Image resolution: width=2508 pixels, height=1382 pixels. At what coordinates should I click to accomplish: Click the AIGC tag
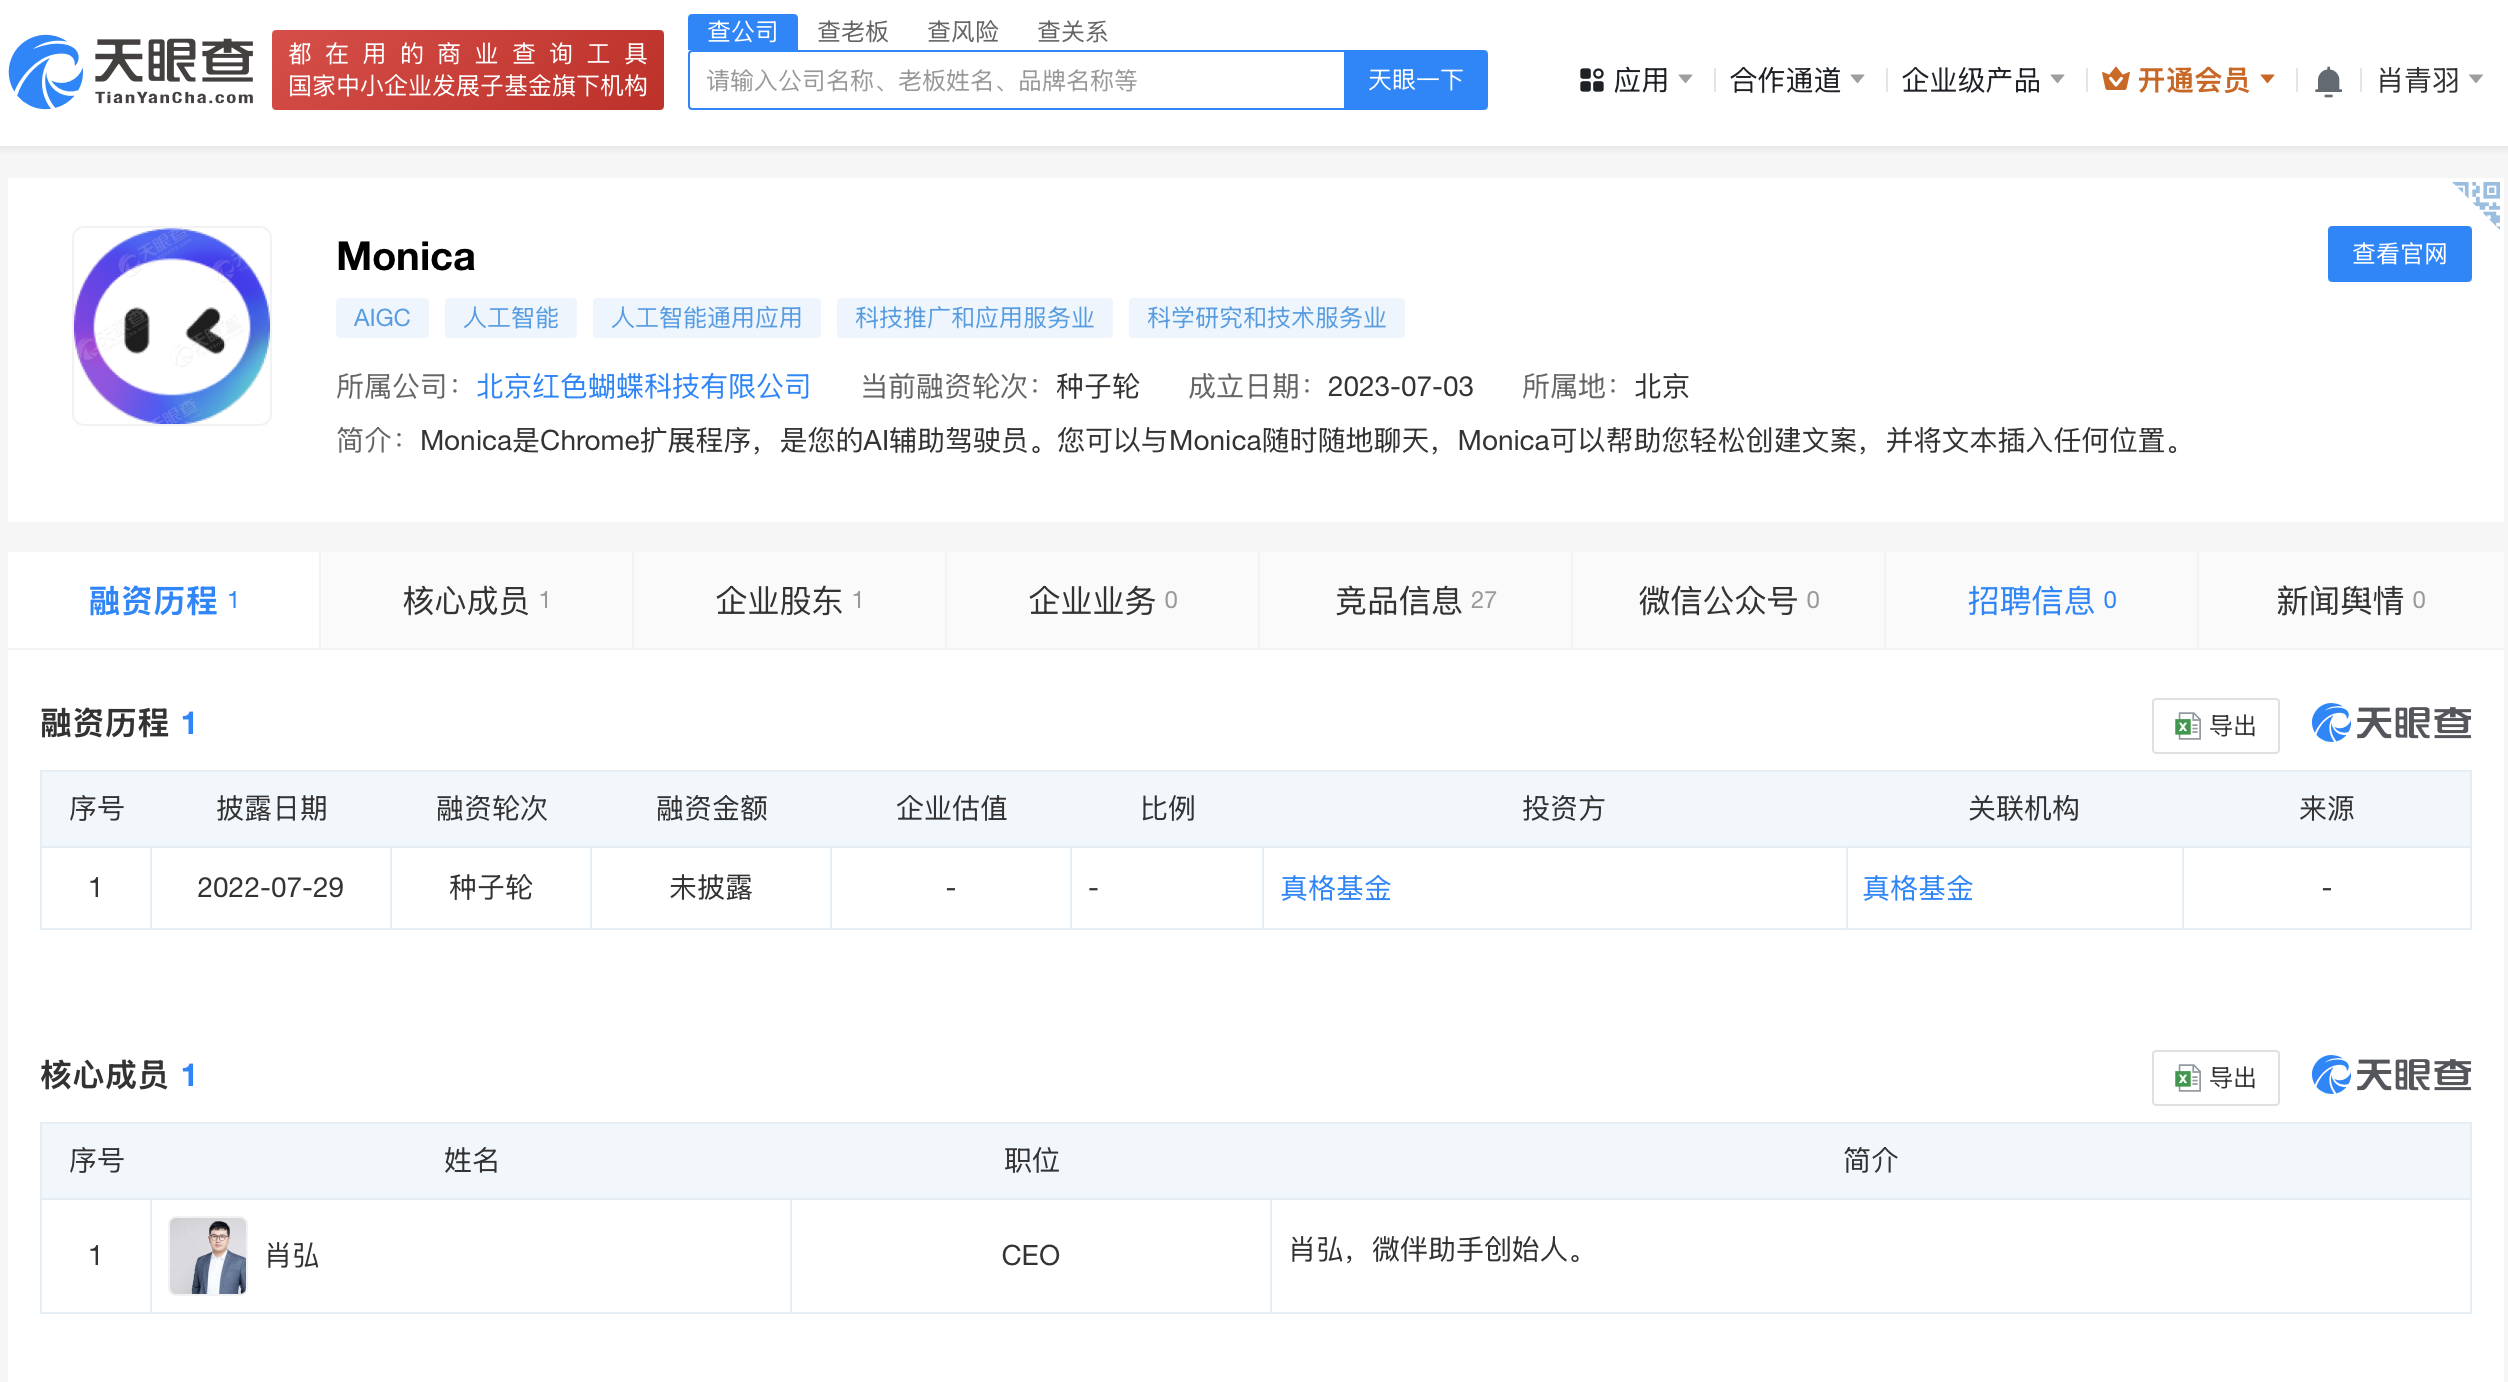(382, 318)
